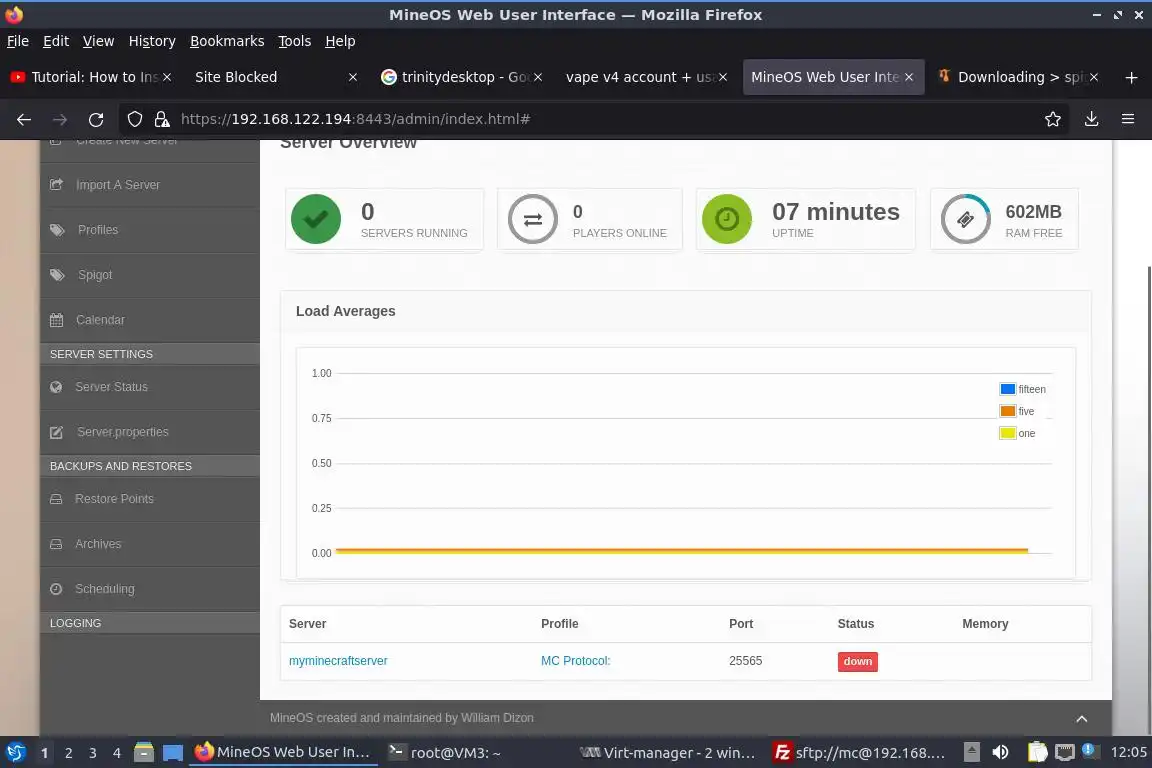Click the taskbar display tray icon
1152x768 pixels.
(x=1065, y=752)
